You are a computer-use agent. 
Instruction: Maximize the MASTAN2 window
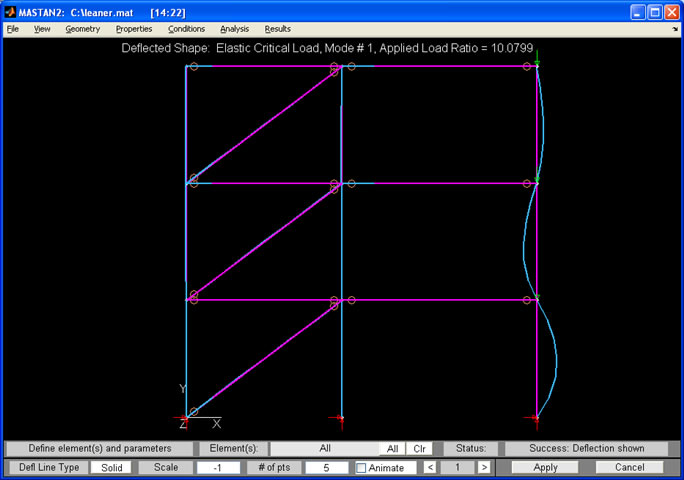pyautogui.click(x=653, y=10)
